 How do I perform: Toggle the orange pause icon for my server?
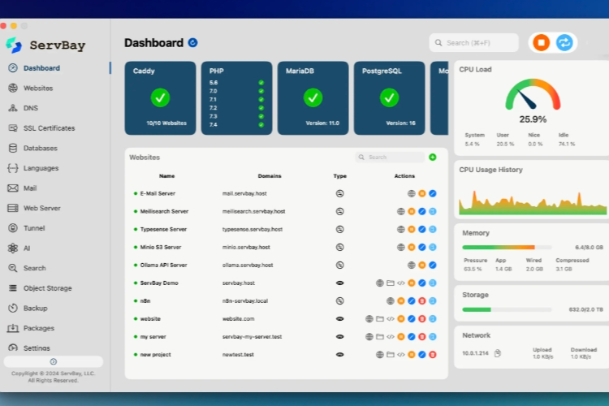401,336
